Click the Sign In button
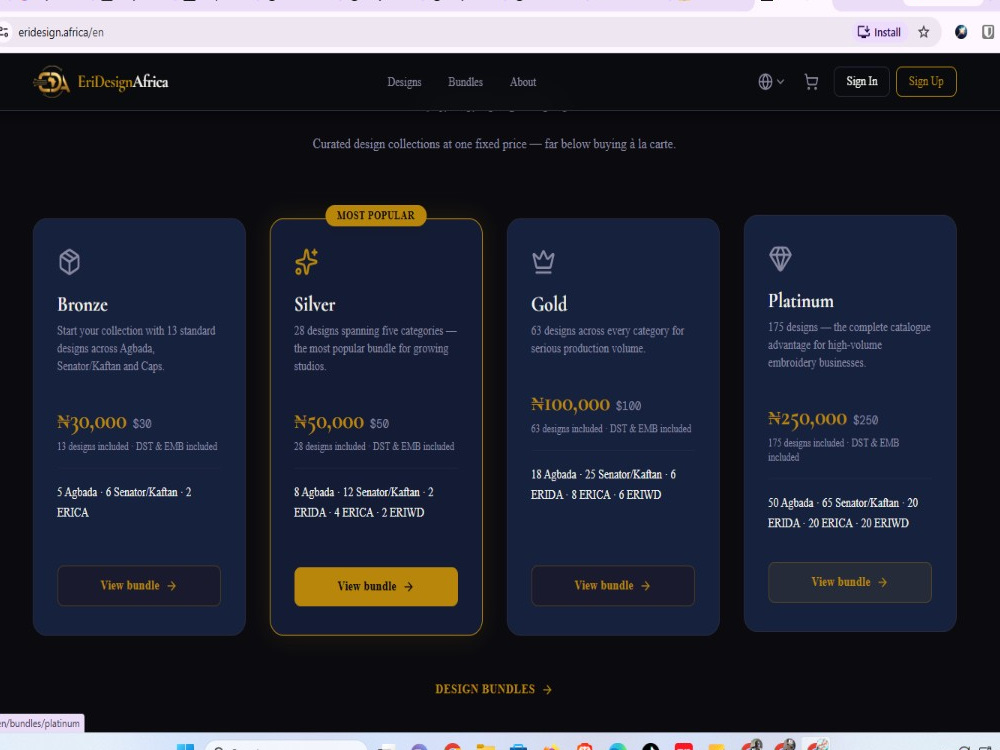Viewport: 1000px width, 750px height. (862, 82)
